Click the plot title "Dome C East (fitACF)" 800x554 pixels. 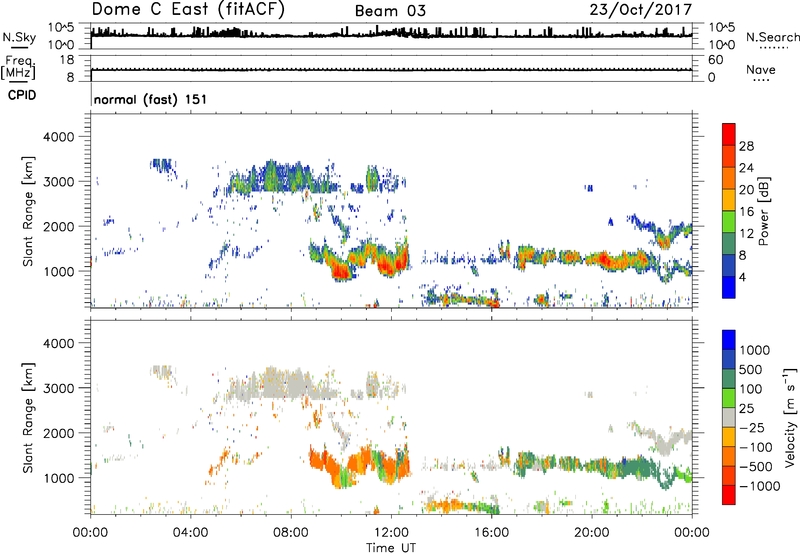pyautogui.click(x=188, y=10)
